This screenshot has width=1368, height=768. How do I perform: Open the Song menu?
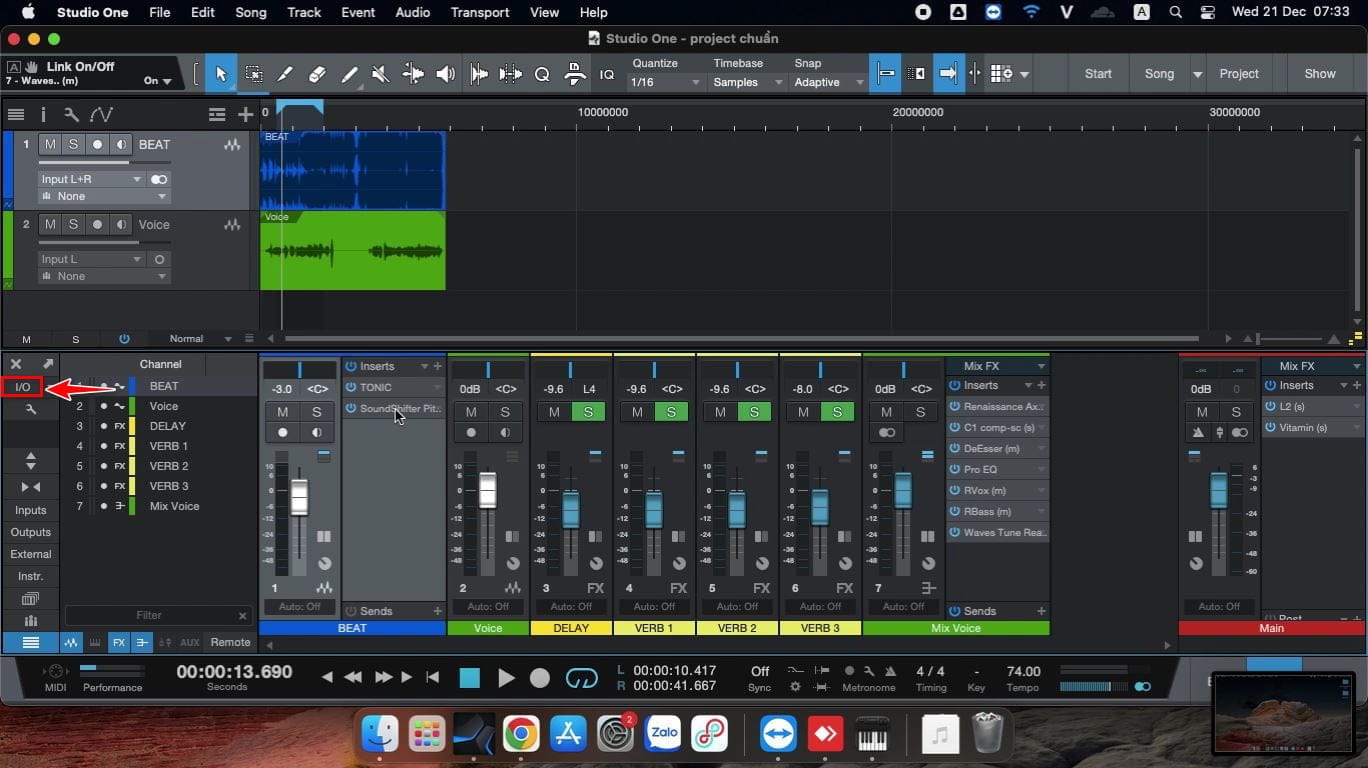(x=251, y=12)
